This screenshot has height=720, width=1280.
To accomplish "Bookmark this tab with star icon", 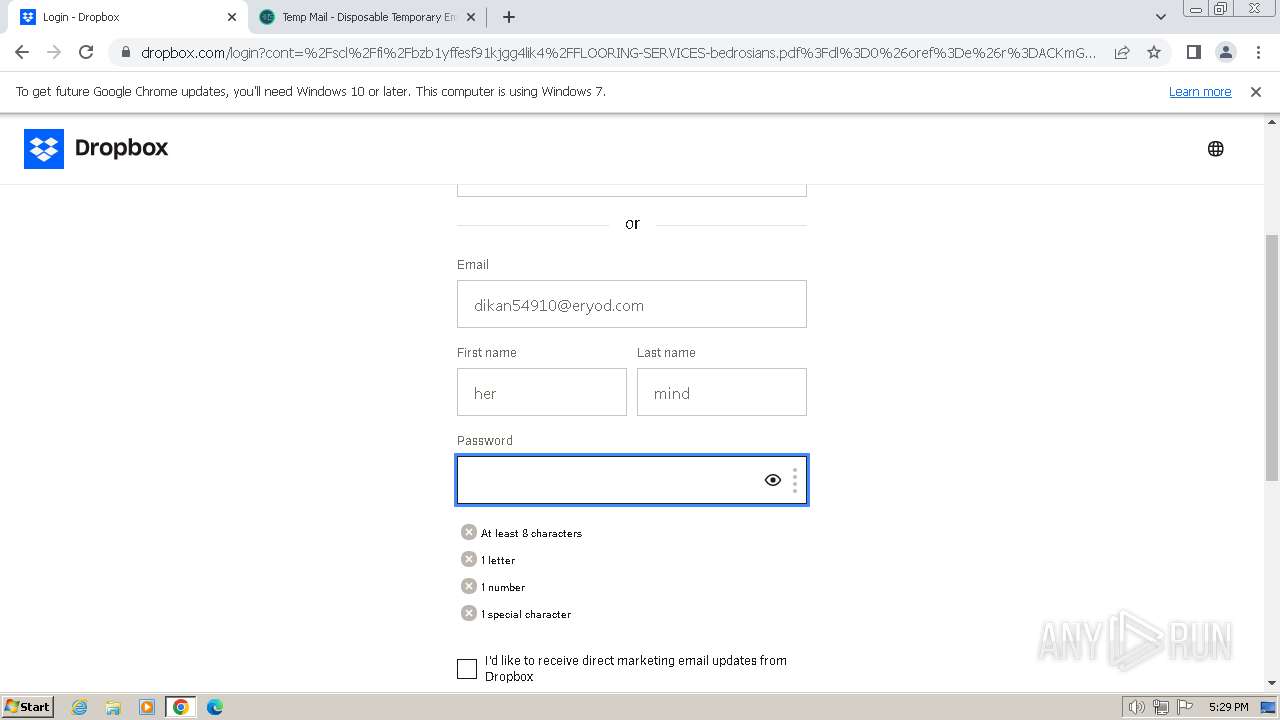I will [1154, 52].
